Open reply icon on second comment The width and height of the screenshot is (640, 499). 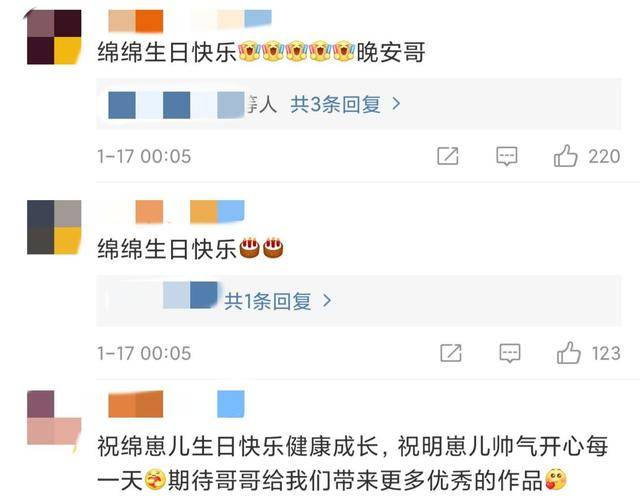[510, 353]
